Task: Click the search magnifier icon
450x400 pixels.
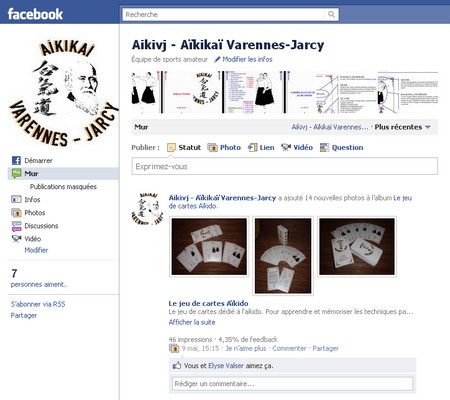Action: pyautogui.click(x=331, y=14)
